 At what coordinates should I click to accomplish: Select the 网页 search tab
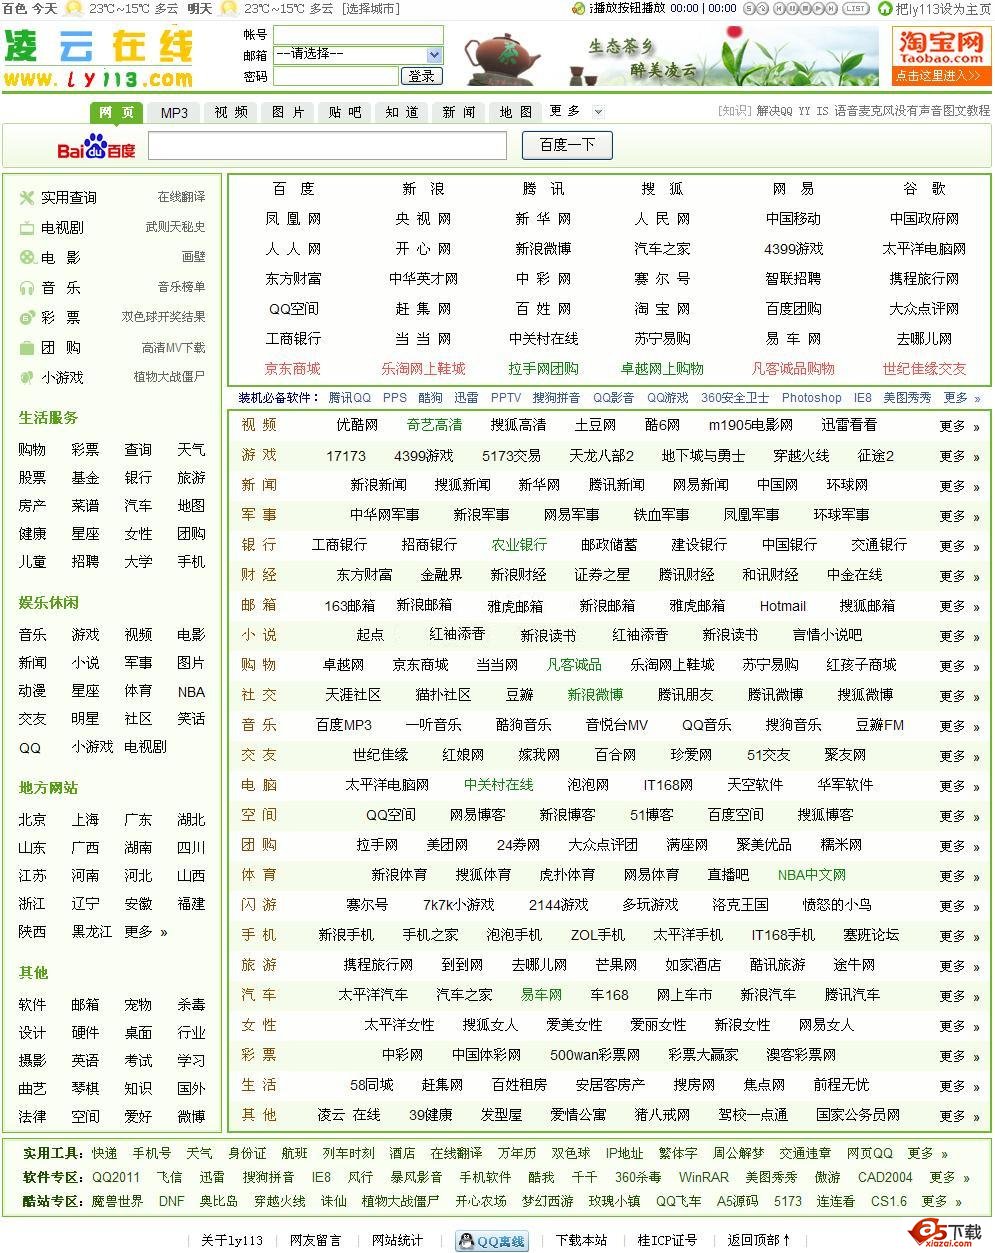coord(117,112)
